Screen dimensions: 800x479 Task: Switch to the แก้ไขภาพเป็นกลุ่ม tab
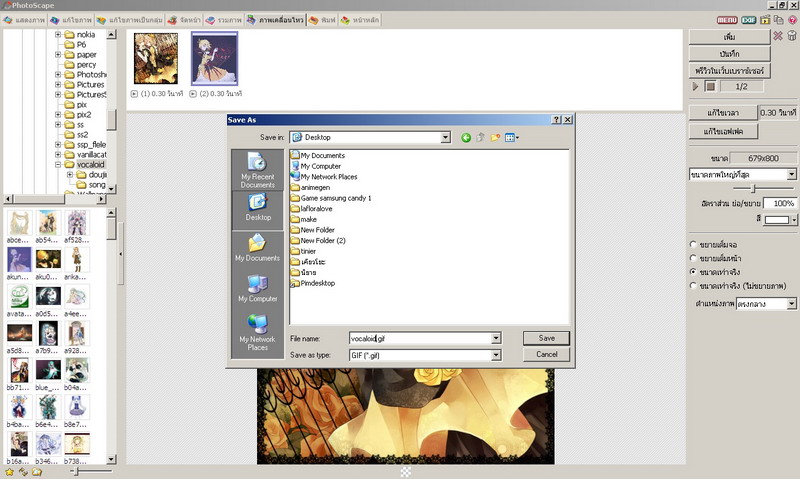(x=130, y=20)
